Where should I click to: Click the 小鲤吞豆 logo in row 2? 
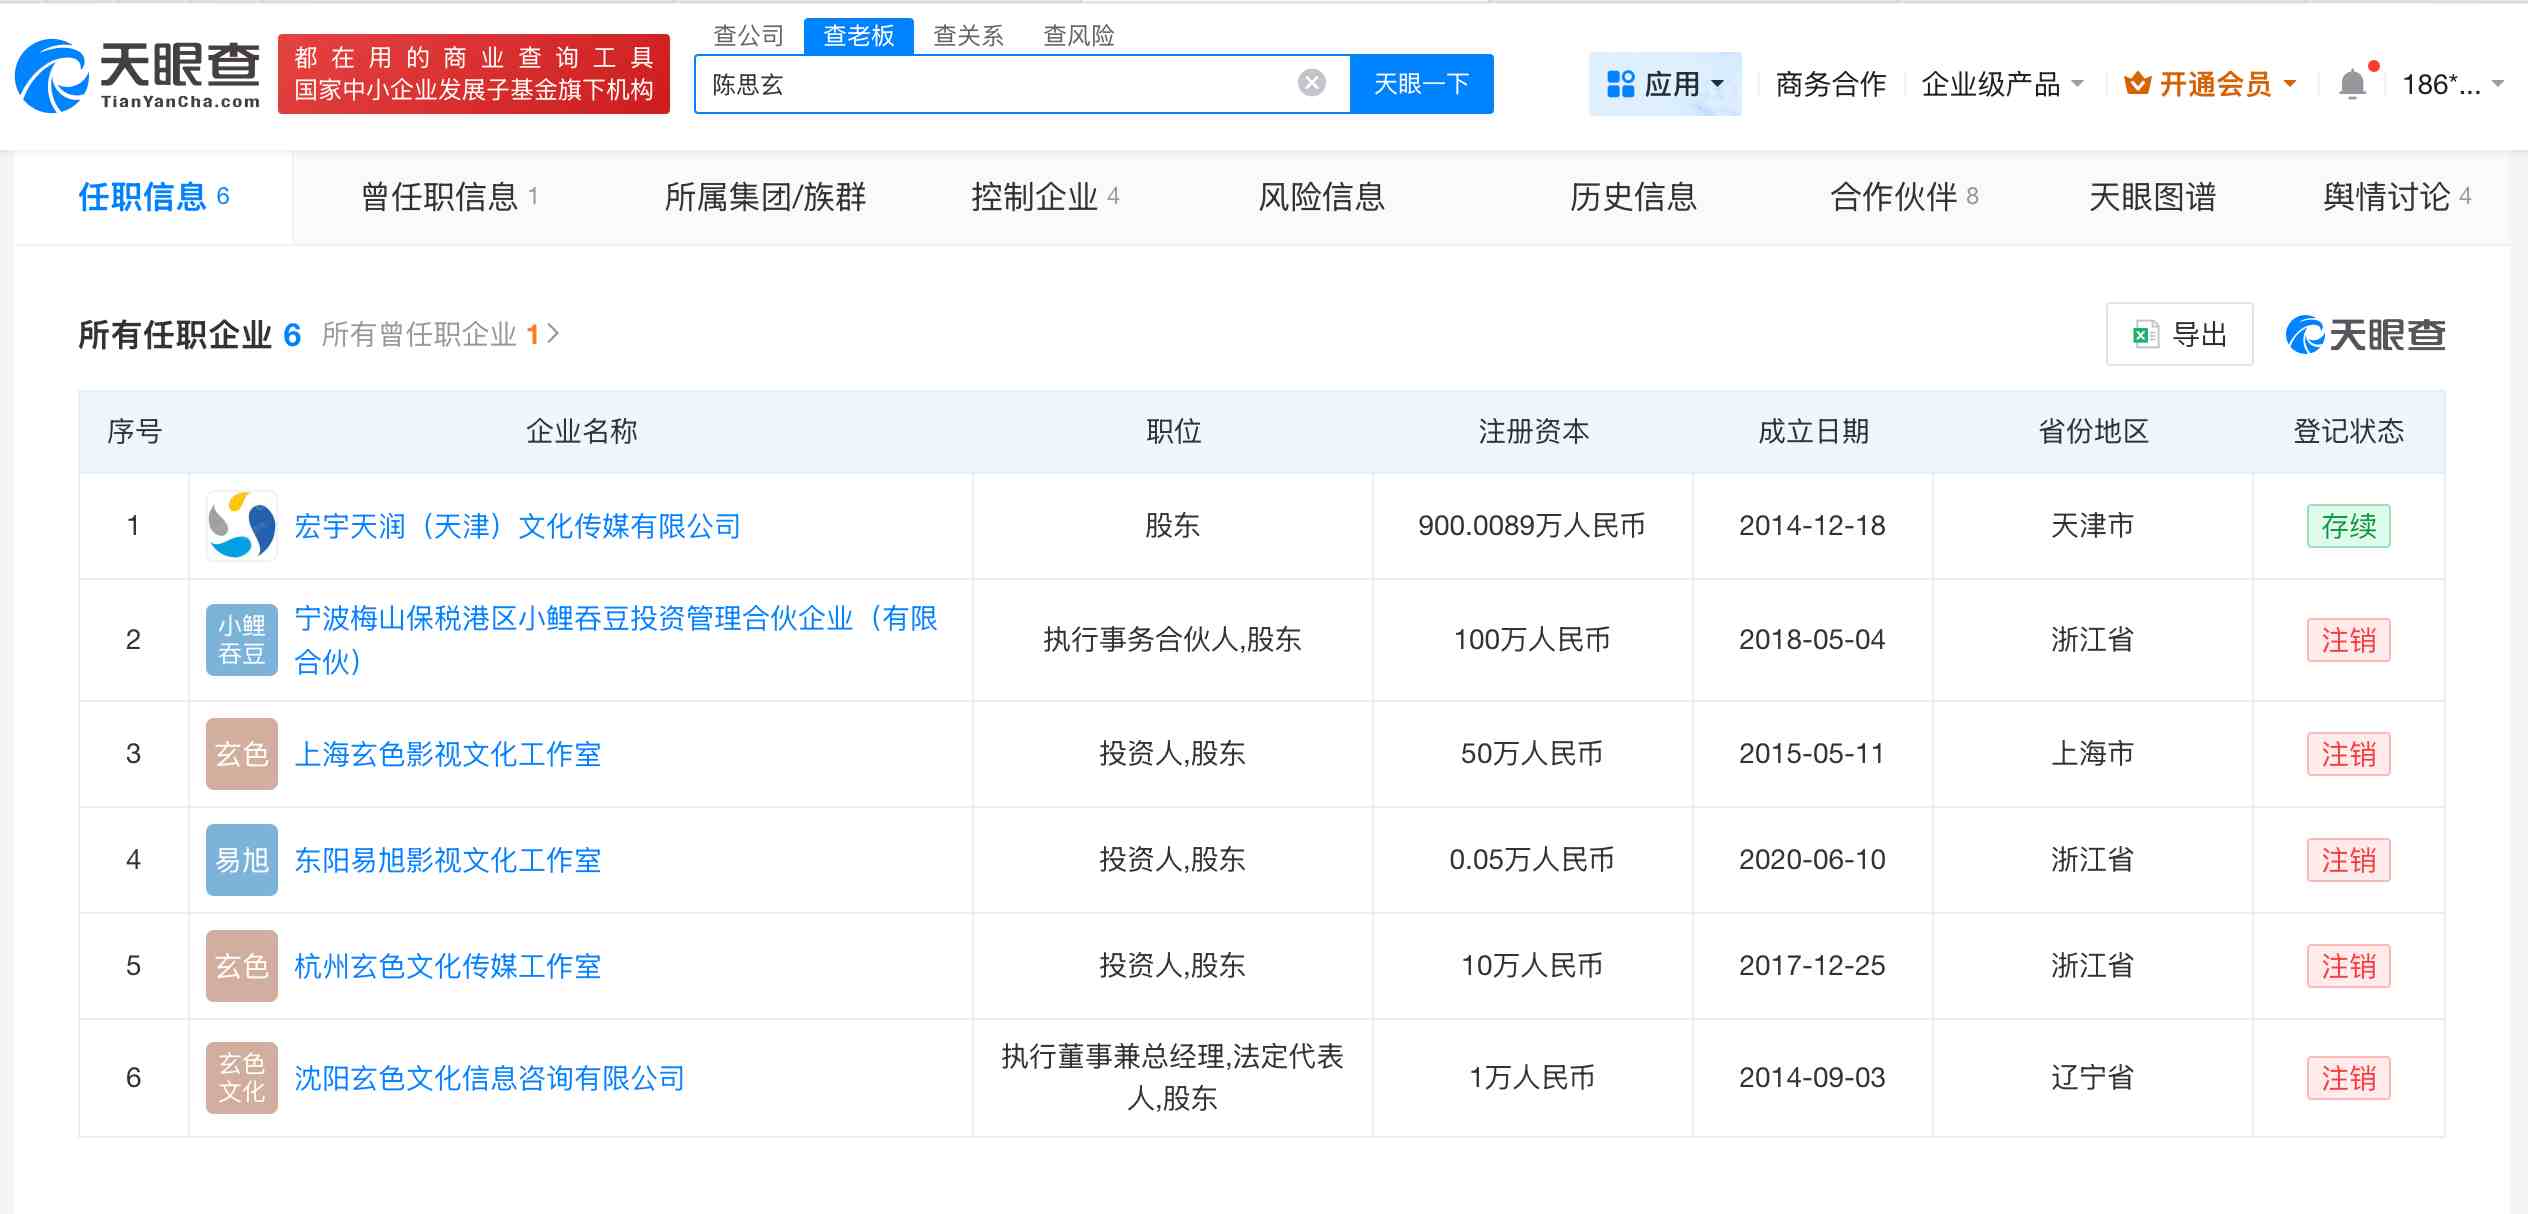[241, 640]
